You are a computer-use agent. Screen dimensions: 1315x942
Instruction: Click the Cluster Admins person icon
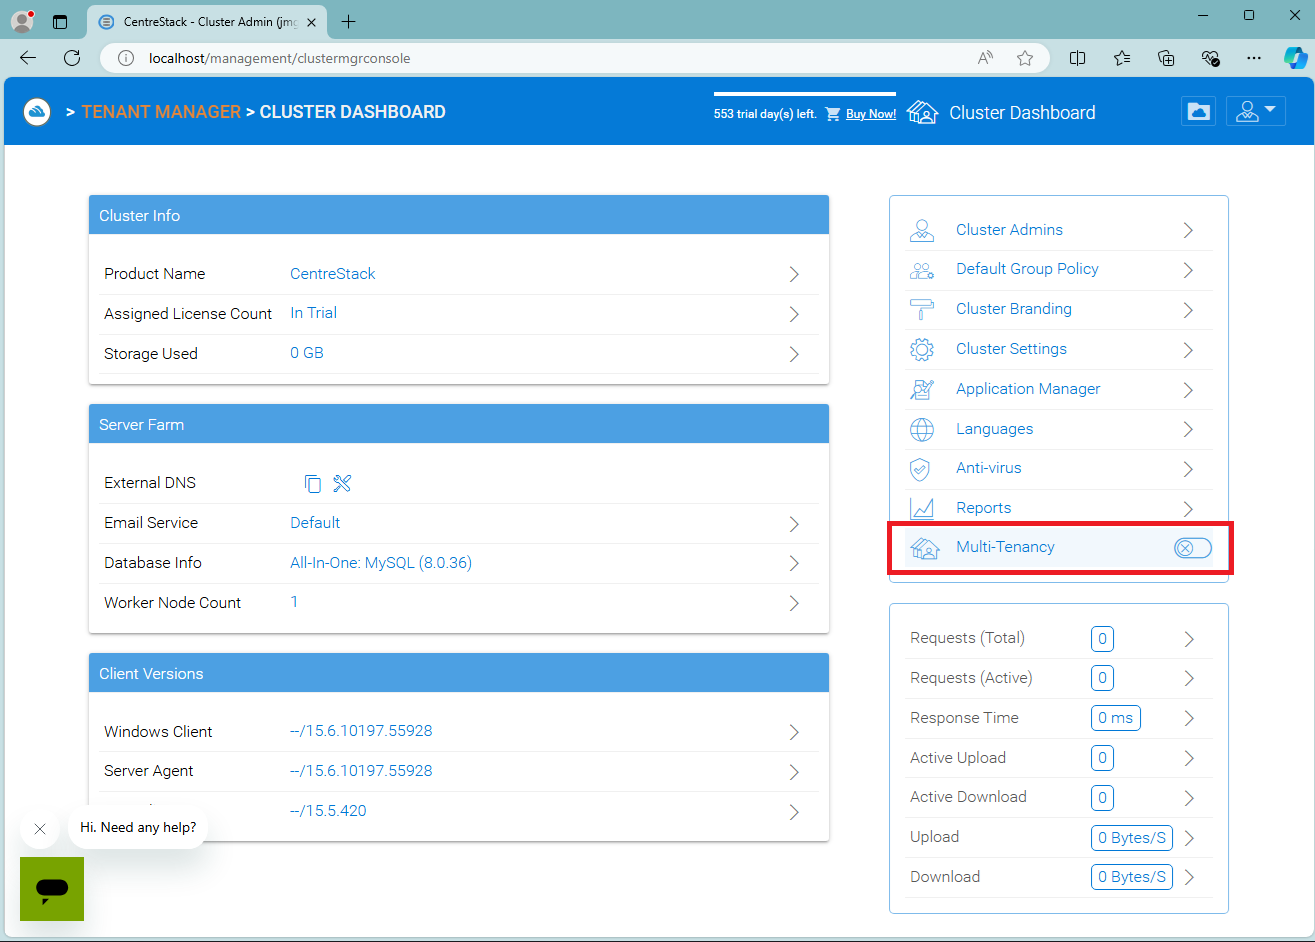pos(922,231)
